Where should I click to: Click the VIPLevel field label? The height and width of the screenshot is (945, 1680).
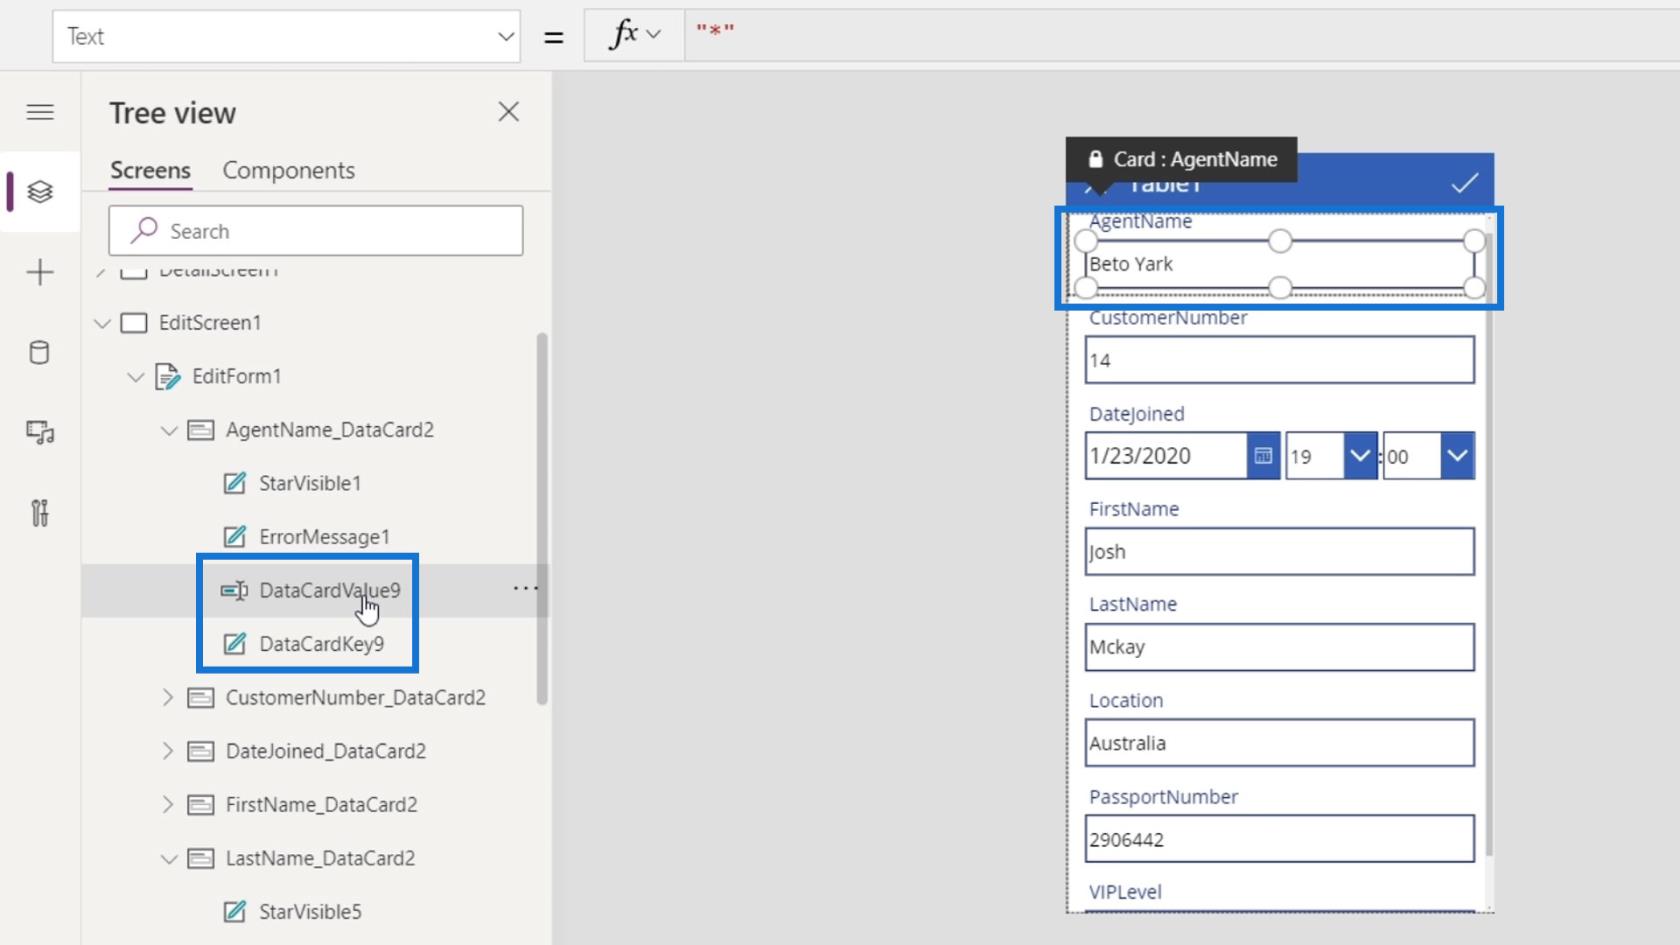[x=1125, y=892]
